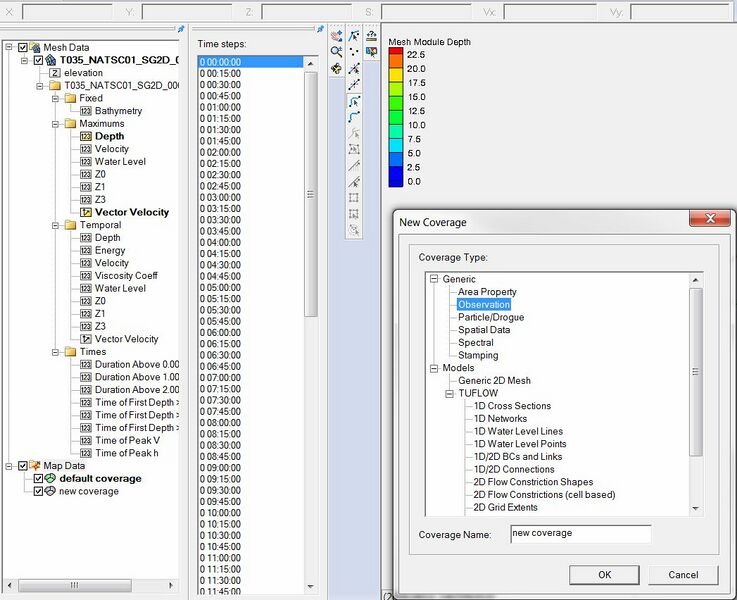The height and width of the screenshot is (600, 737).
Task: Click the Coverage Type list up-arrow button
Action: 696,280
